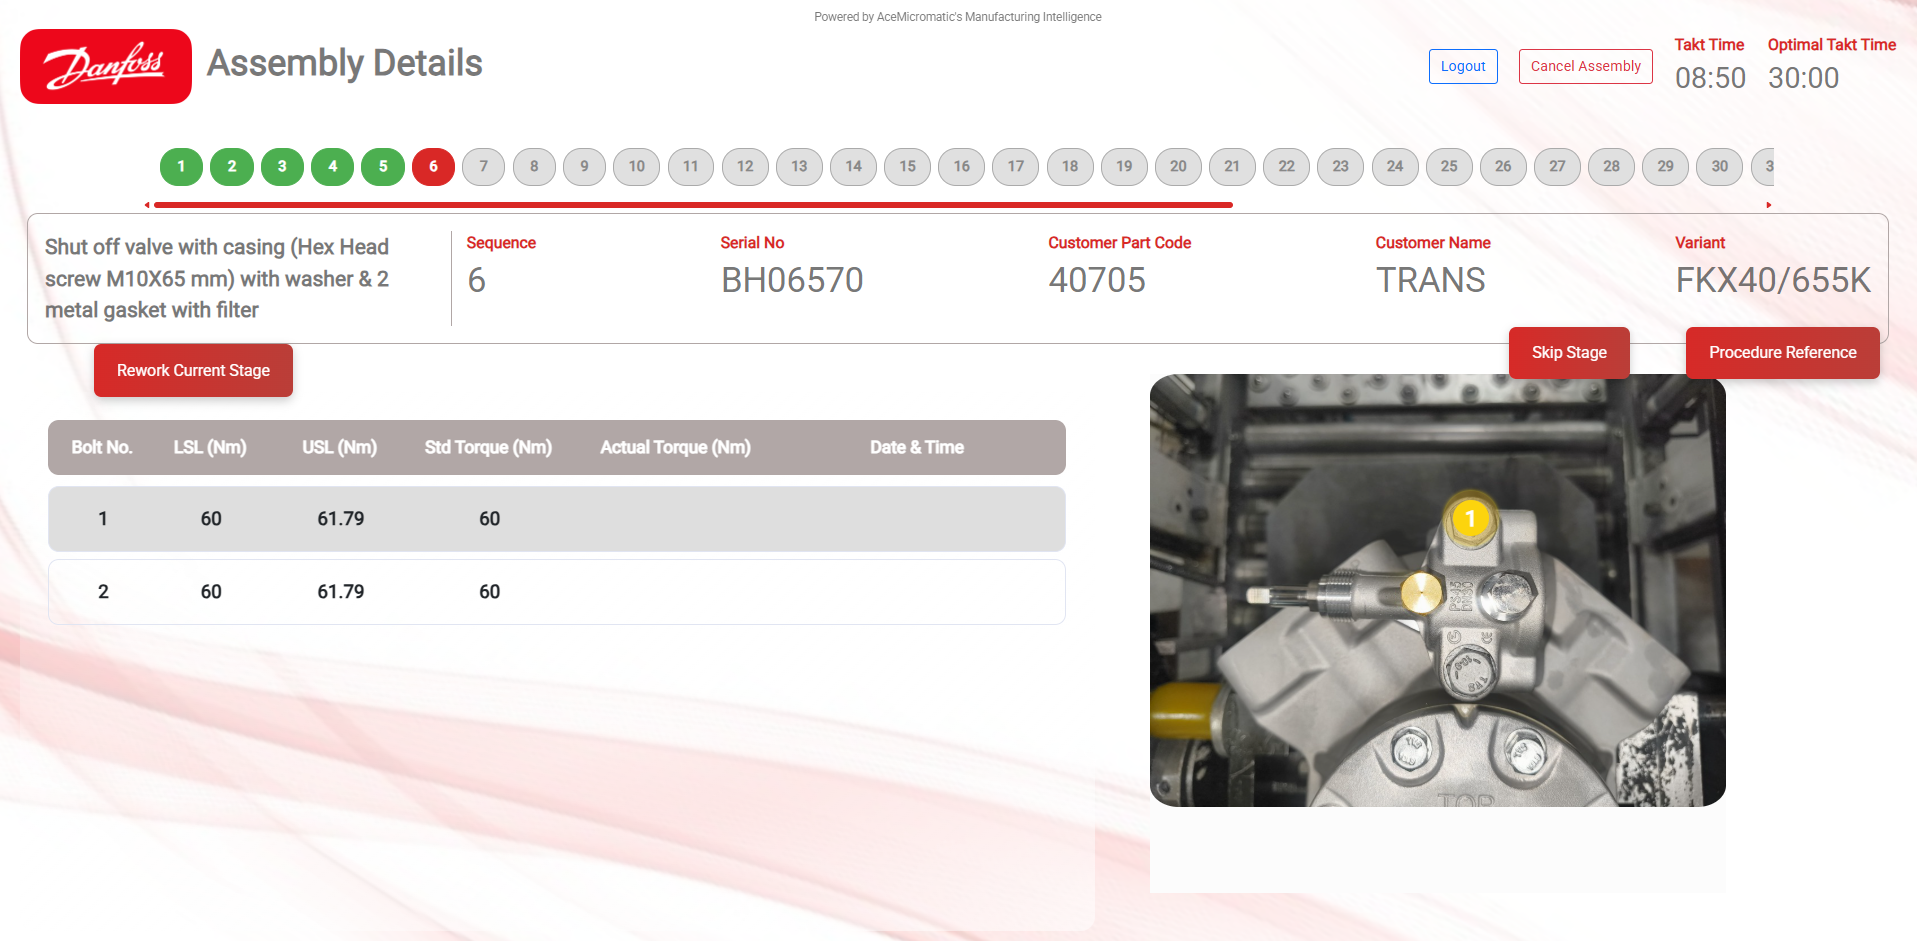Jump to stage 23 marker
This screenshot has width=1917, height=941.
click(x=1341, y=167)
